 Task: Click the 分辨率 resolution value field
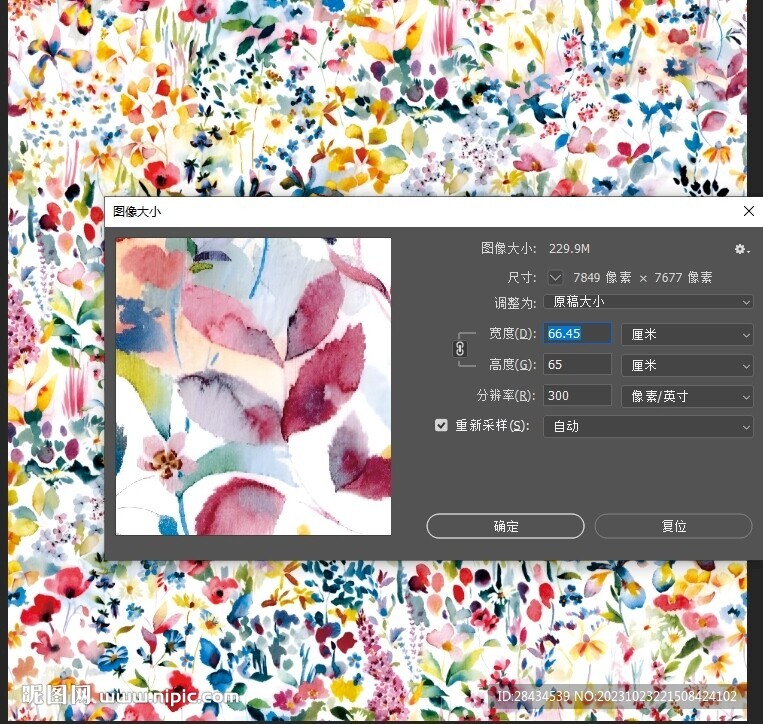[x=577, y=396]
